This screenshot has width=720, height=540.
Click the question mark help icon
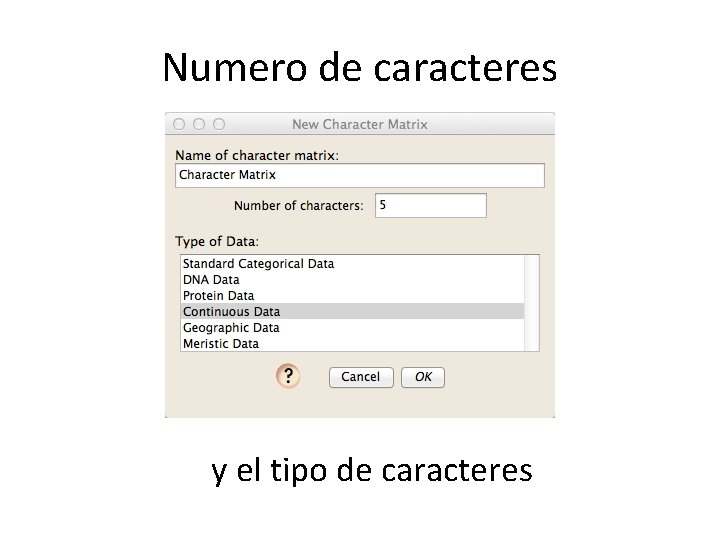[288, 376]
